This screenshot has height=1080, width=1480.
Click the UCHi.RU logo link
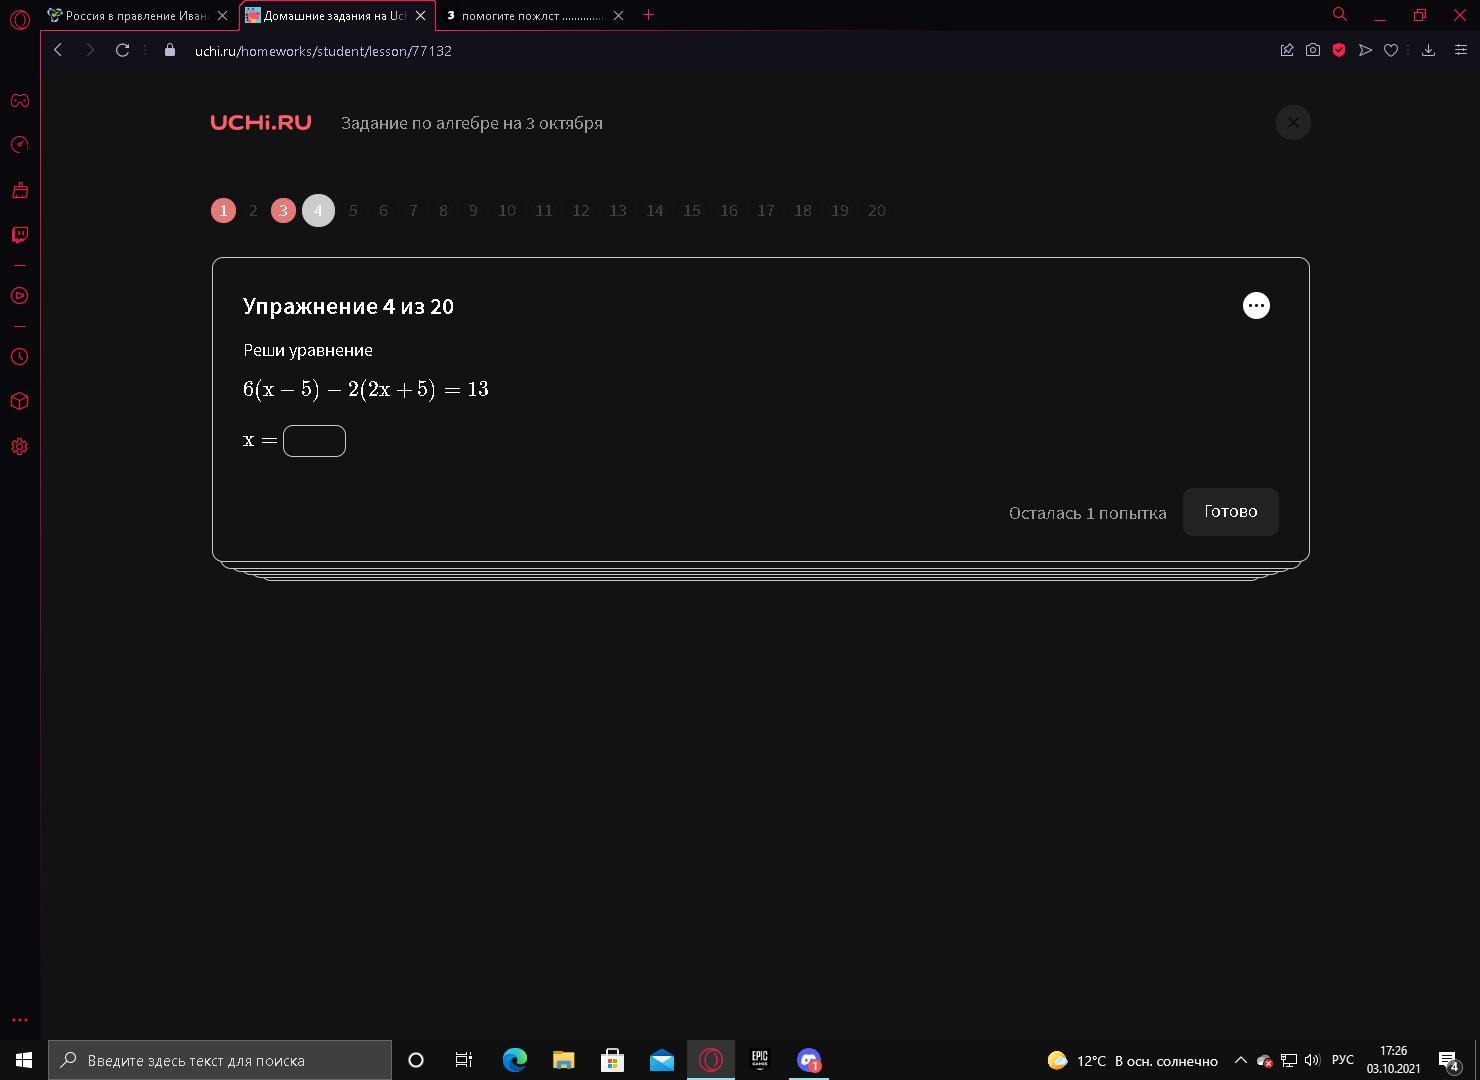tap(261, 122)
